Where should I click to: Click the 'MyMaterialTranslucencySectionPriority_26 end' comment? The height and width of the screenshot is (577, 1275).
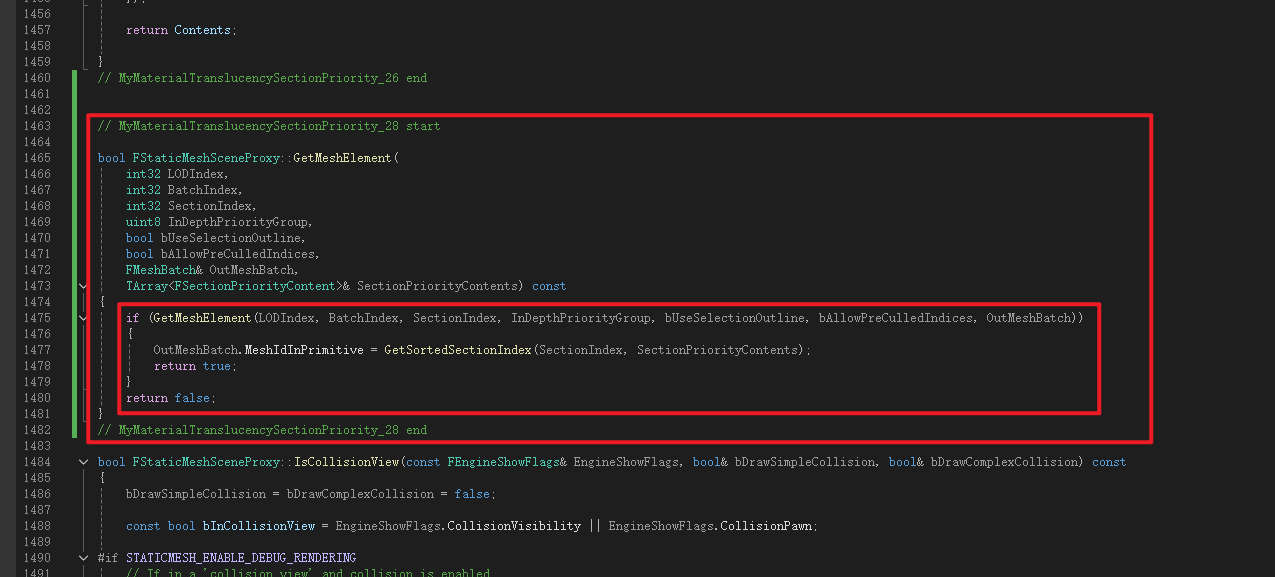click(262, 78)
